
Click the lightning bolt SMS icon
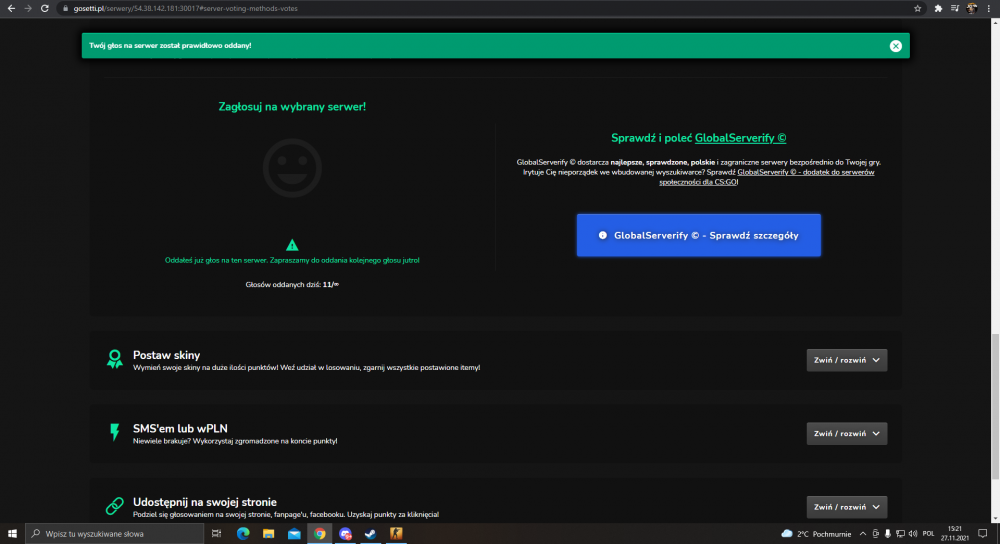(x=115, y=432)
